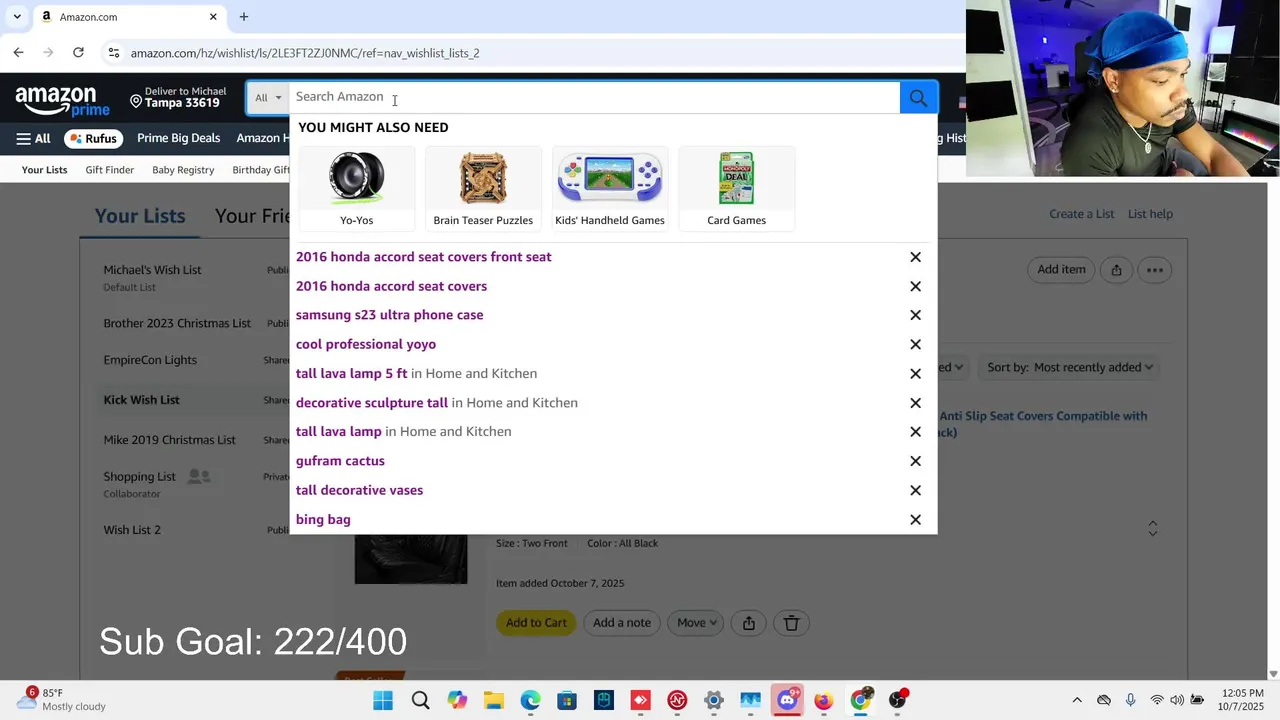The width and height of the screenshot is (1280, 720).
Task: Select Michael's Wish List
Action: tap(152, 270)
